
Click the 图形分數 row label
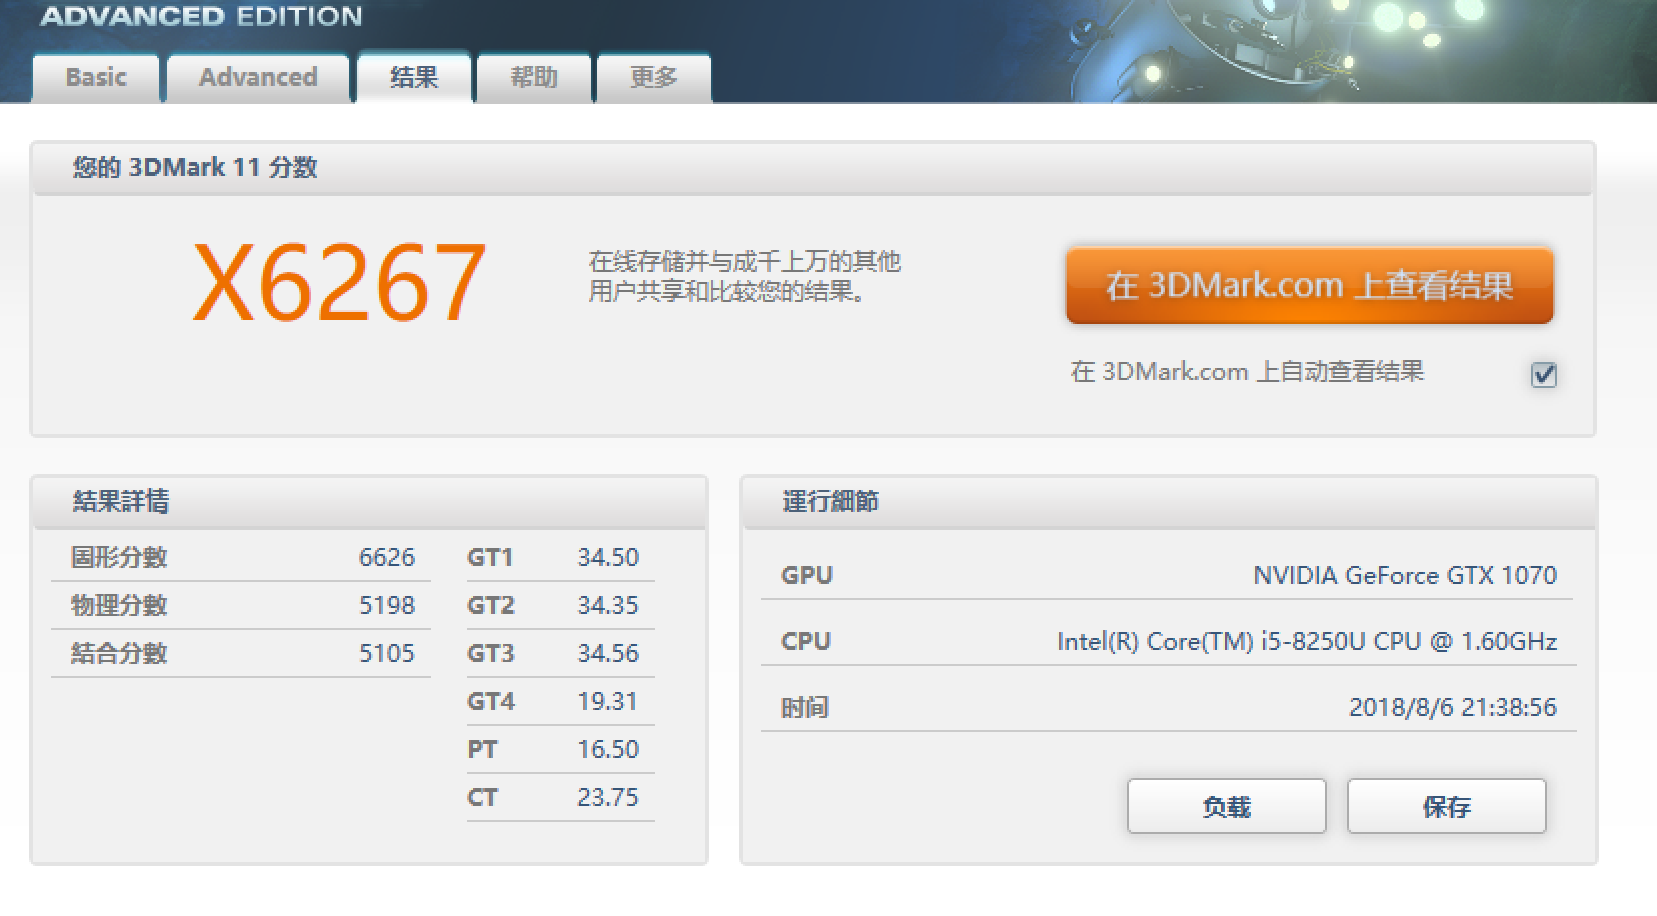click(119, 557)
